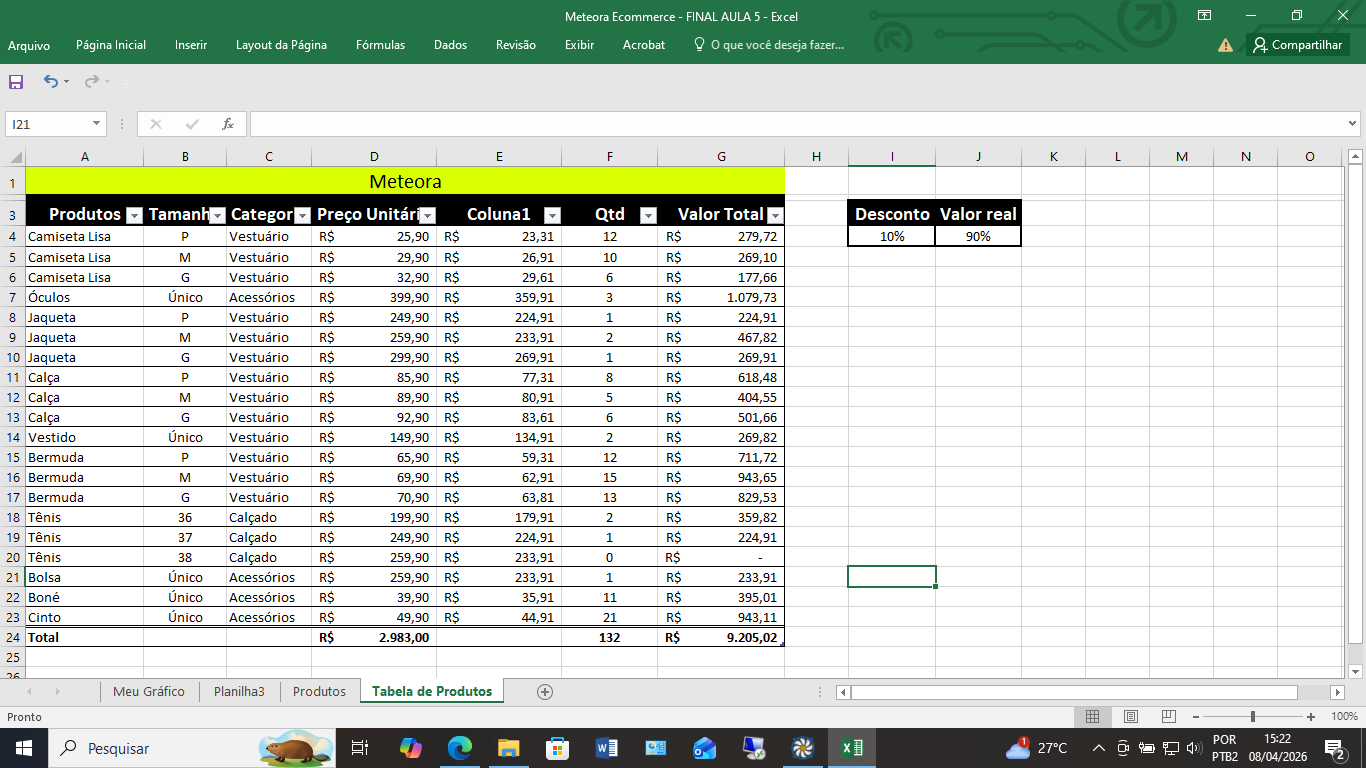Add a new sheet with the plus icon
The width and height of the screenshot is (1366, 768).
(545, 691)
